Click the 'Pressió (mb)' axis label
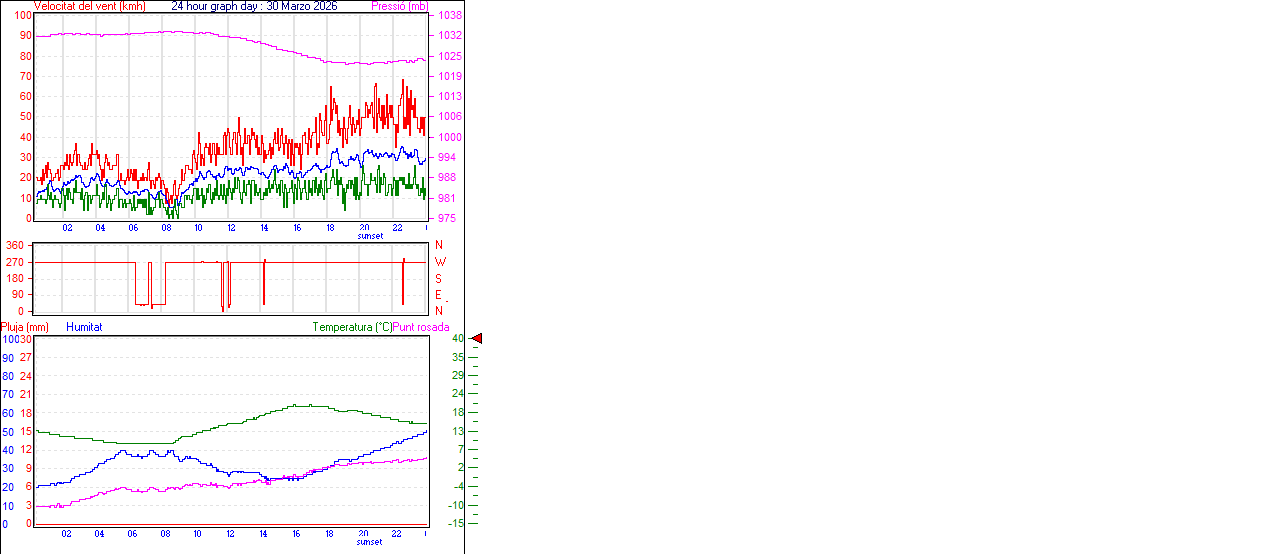The image size is (1280, 554). click(397, 6)
